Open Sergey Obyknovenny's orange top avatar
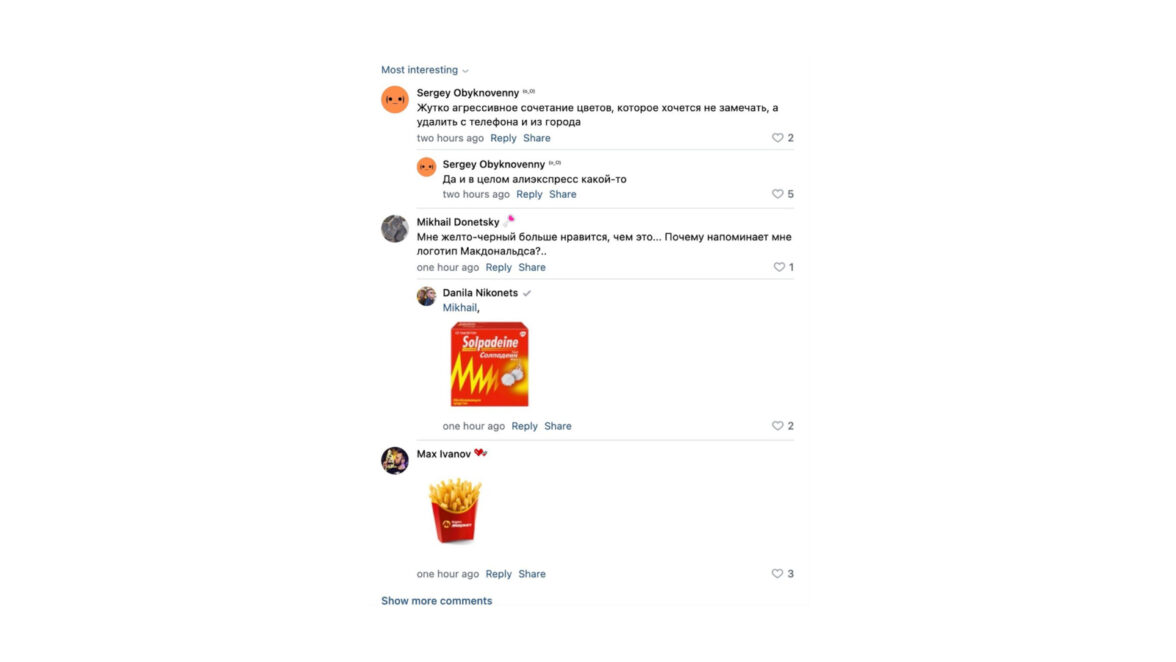The image size is (1176, 662). point(394,100)
